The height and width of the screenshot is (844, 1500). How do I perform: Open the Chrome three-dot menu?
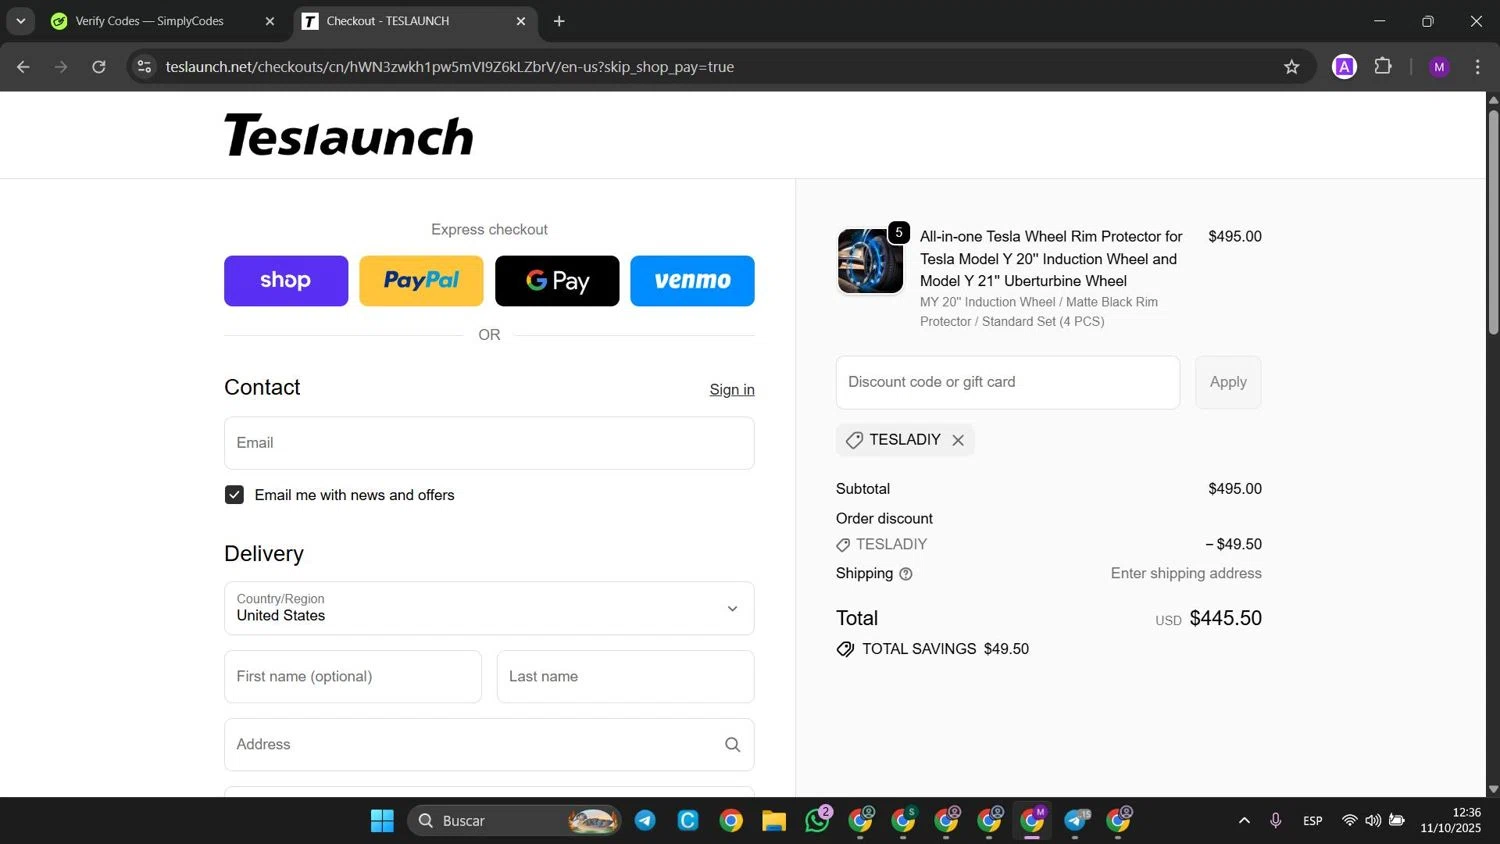coord(1477,67)
